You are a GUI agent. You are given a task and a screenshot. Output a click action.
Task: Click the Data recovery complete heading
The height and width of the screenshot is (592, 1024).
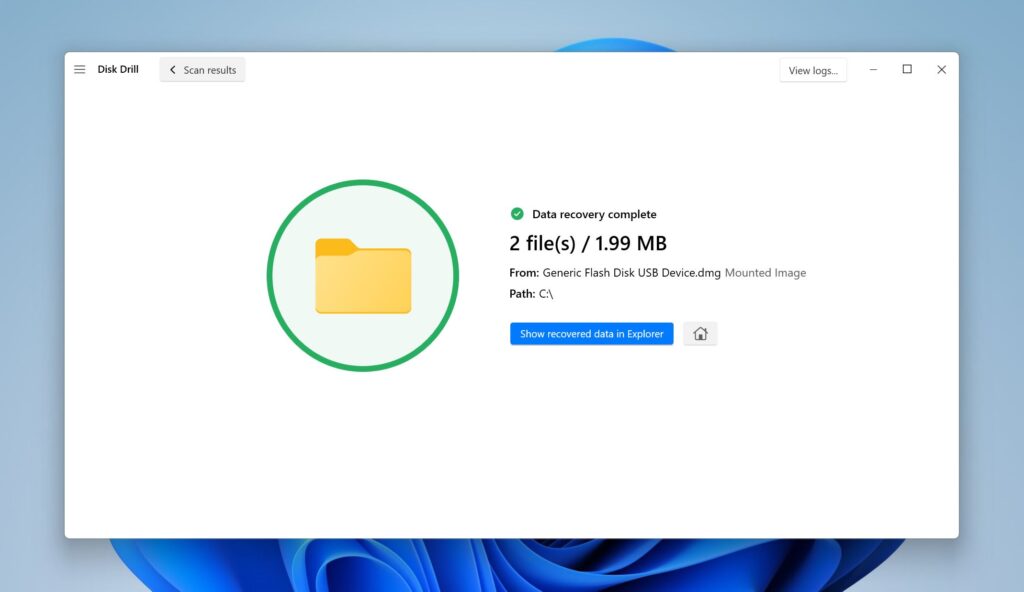pos(595,213)
